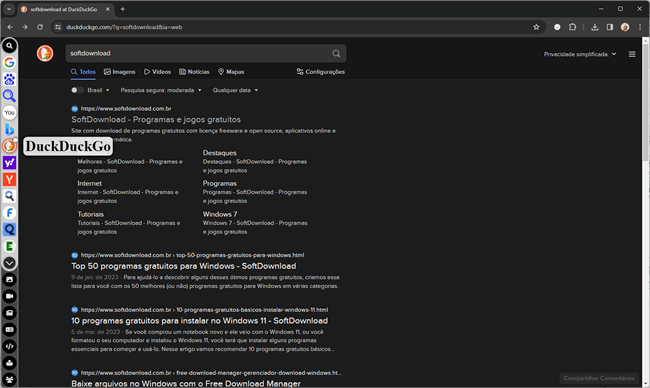Go back to the previous page
The image size is (650, 388).
[10, 27]
